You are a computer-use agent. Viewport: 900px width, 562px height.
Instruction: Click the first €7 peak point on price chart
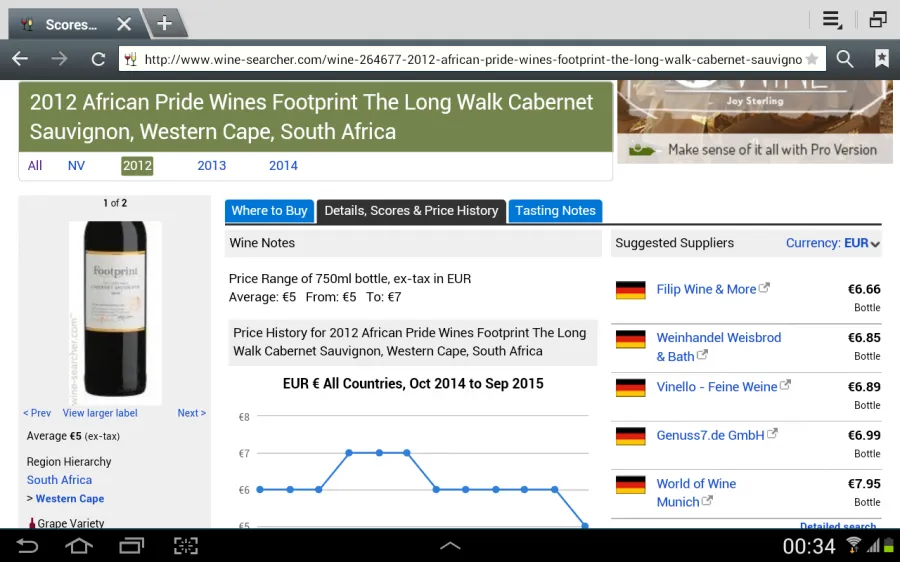coord(349,453)
